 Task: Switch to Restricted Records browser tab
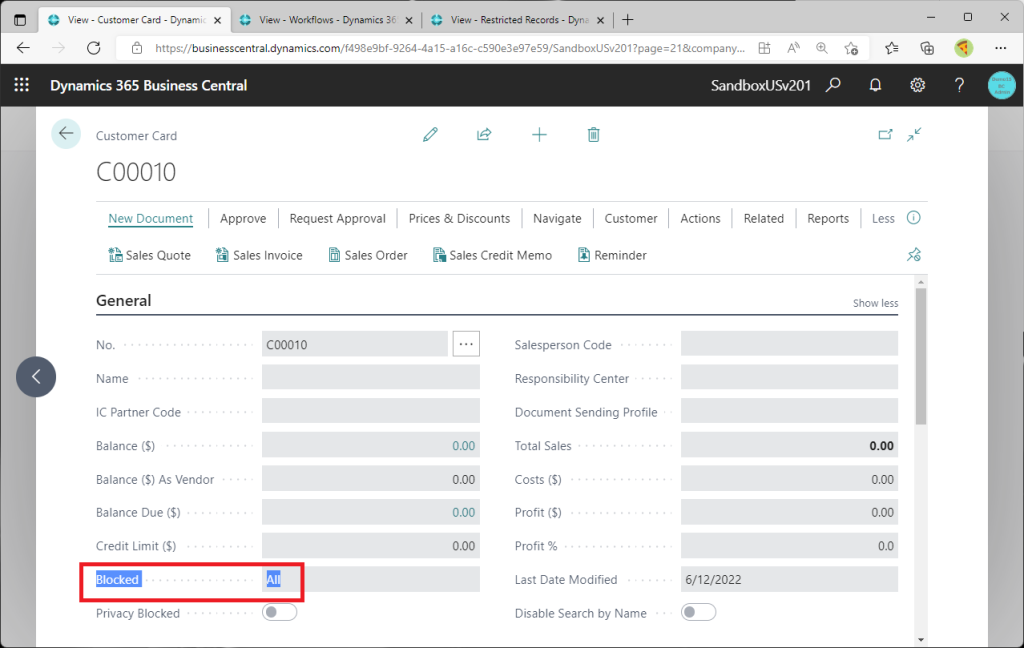click(519, 20)
